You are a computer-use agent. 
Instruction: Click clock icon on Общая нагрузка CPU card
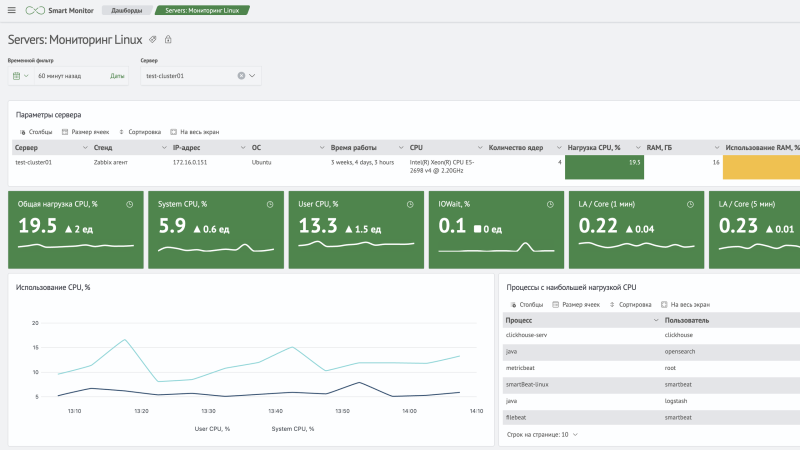point(130,204)
